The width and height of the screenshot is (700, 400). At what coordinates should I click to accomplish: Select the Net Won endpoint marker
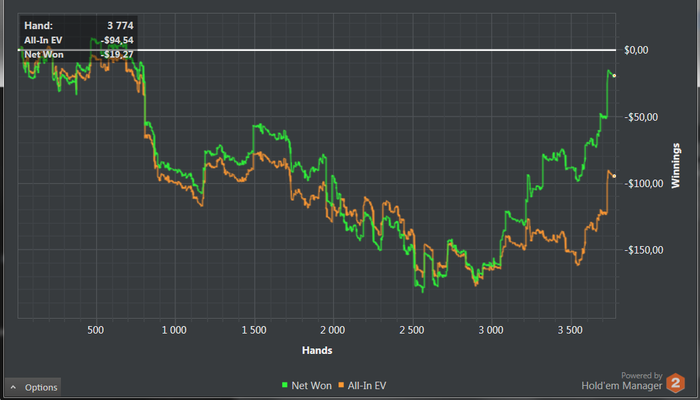(614, 76)
